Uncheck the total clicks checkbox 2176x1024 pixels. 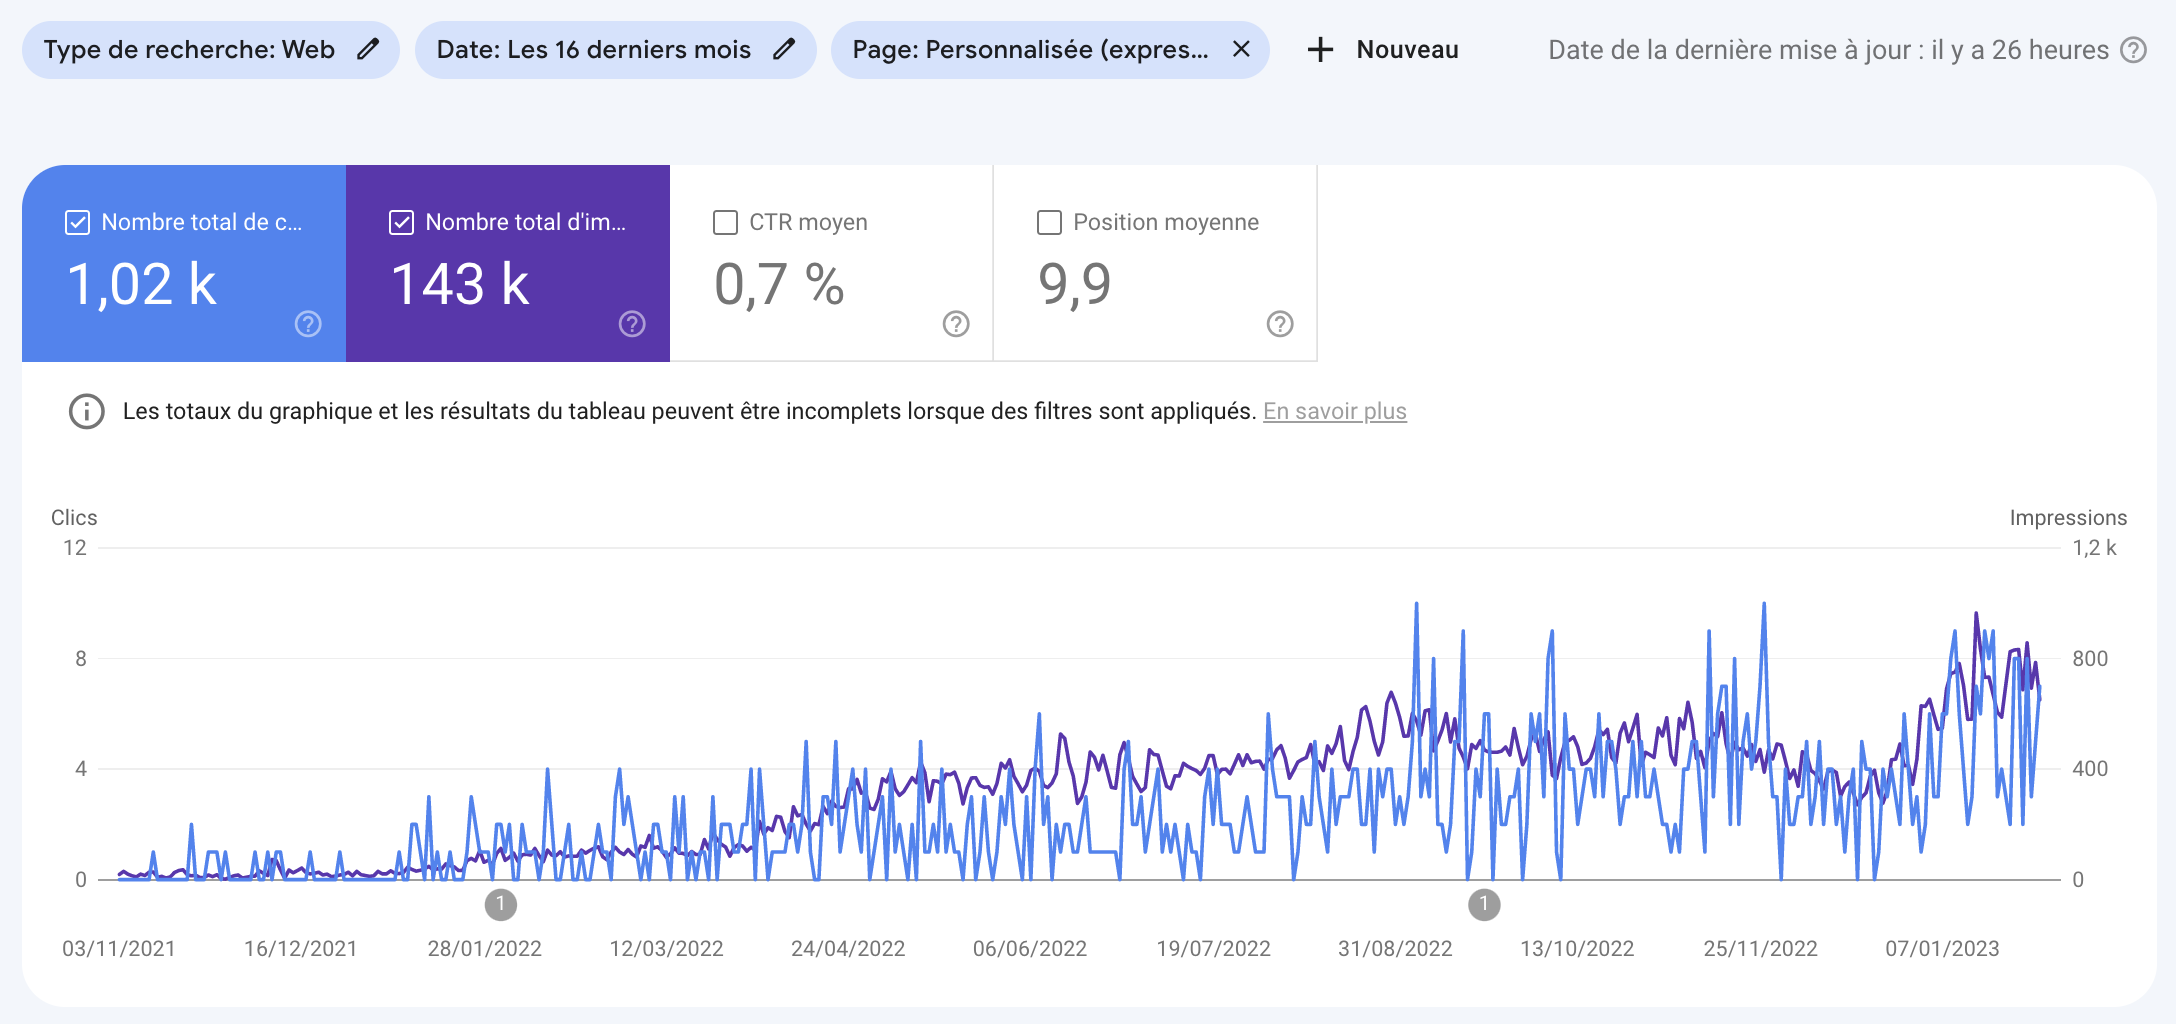click(x=77, y=222)
